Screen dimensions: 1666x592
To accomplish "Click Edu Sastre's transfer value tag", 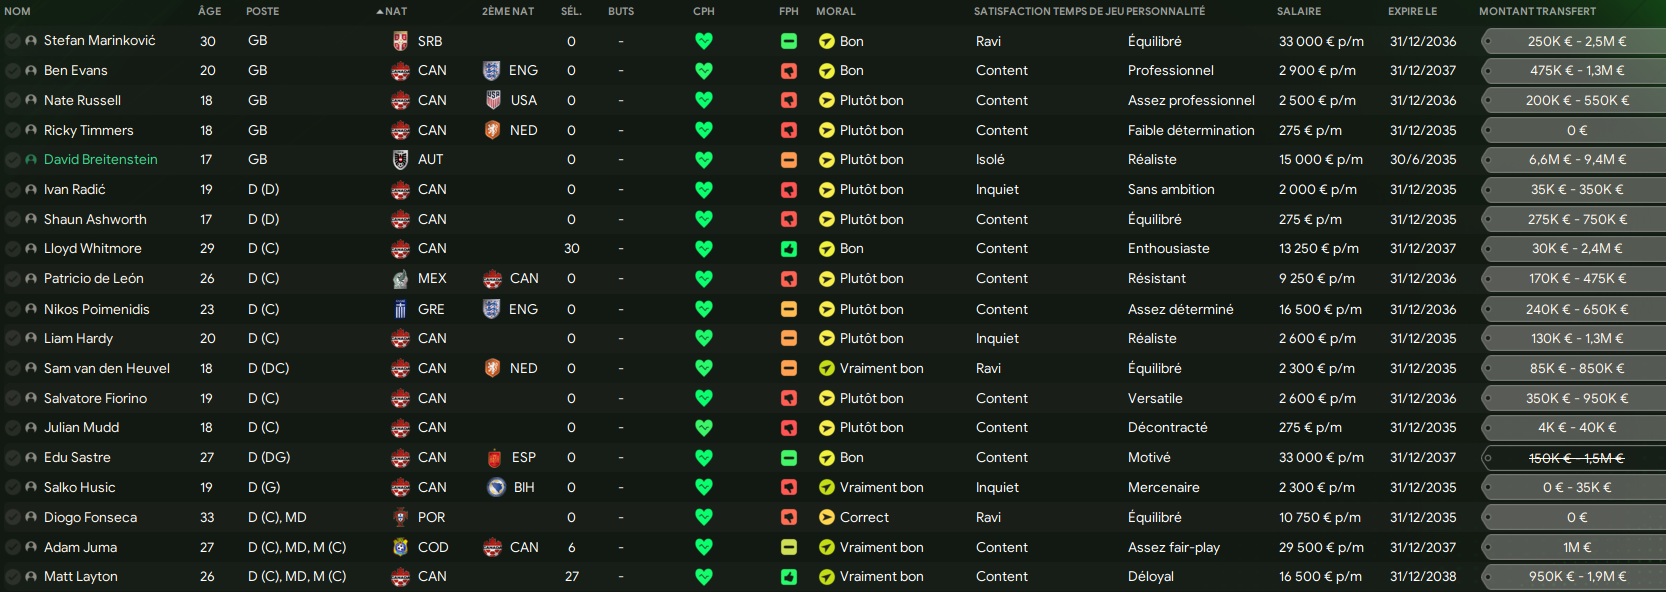I will 1575,458.
